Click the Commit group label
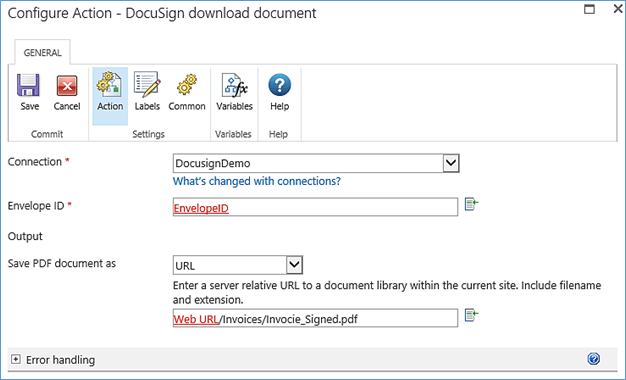 coord(47,134)
